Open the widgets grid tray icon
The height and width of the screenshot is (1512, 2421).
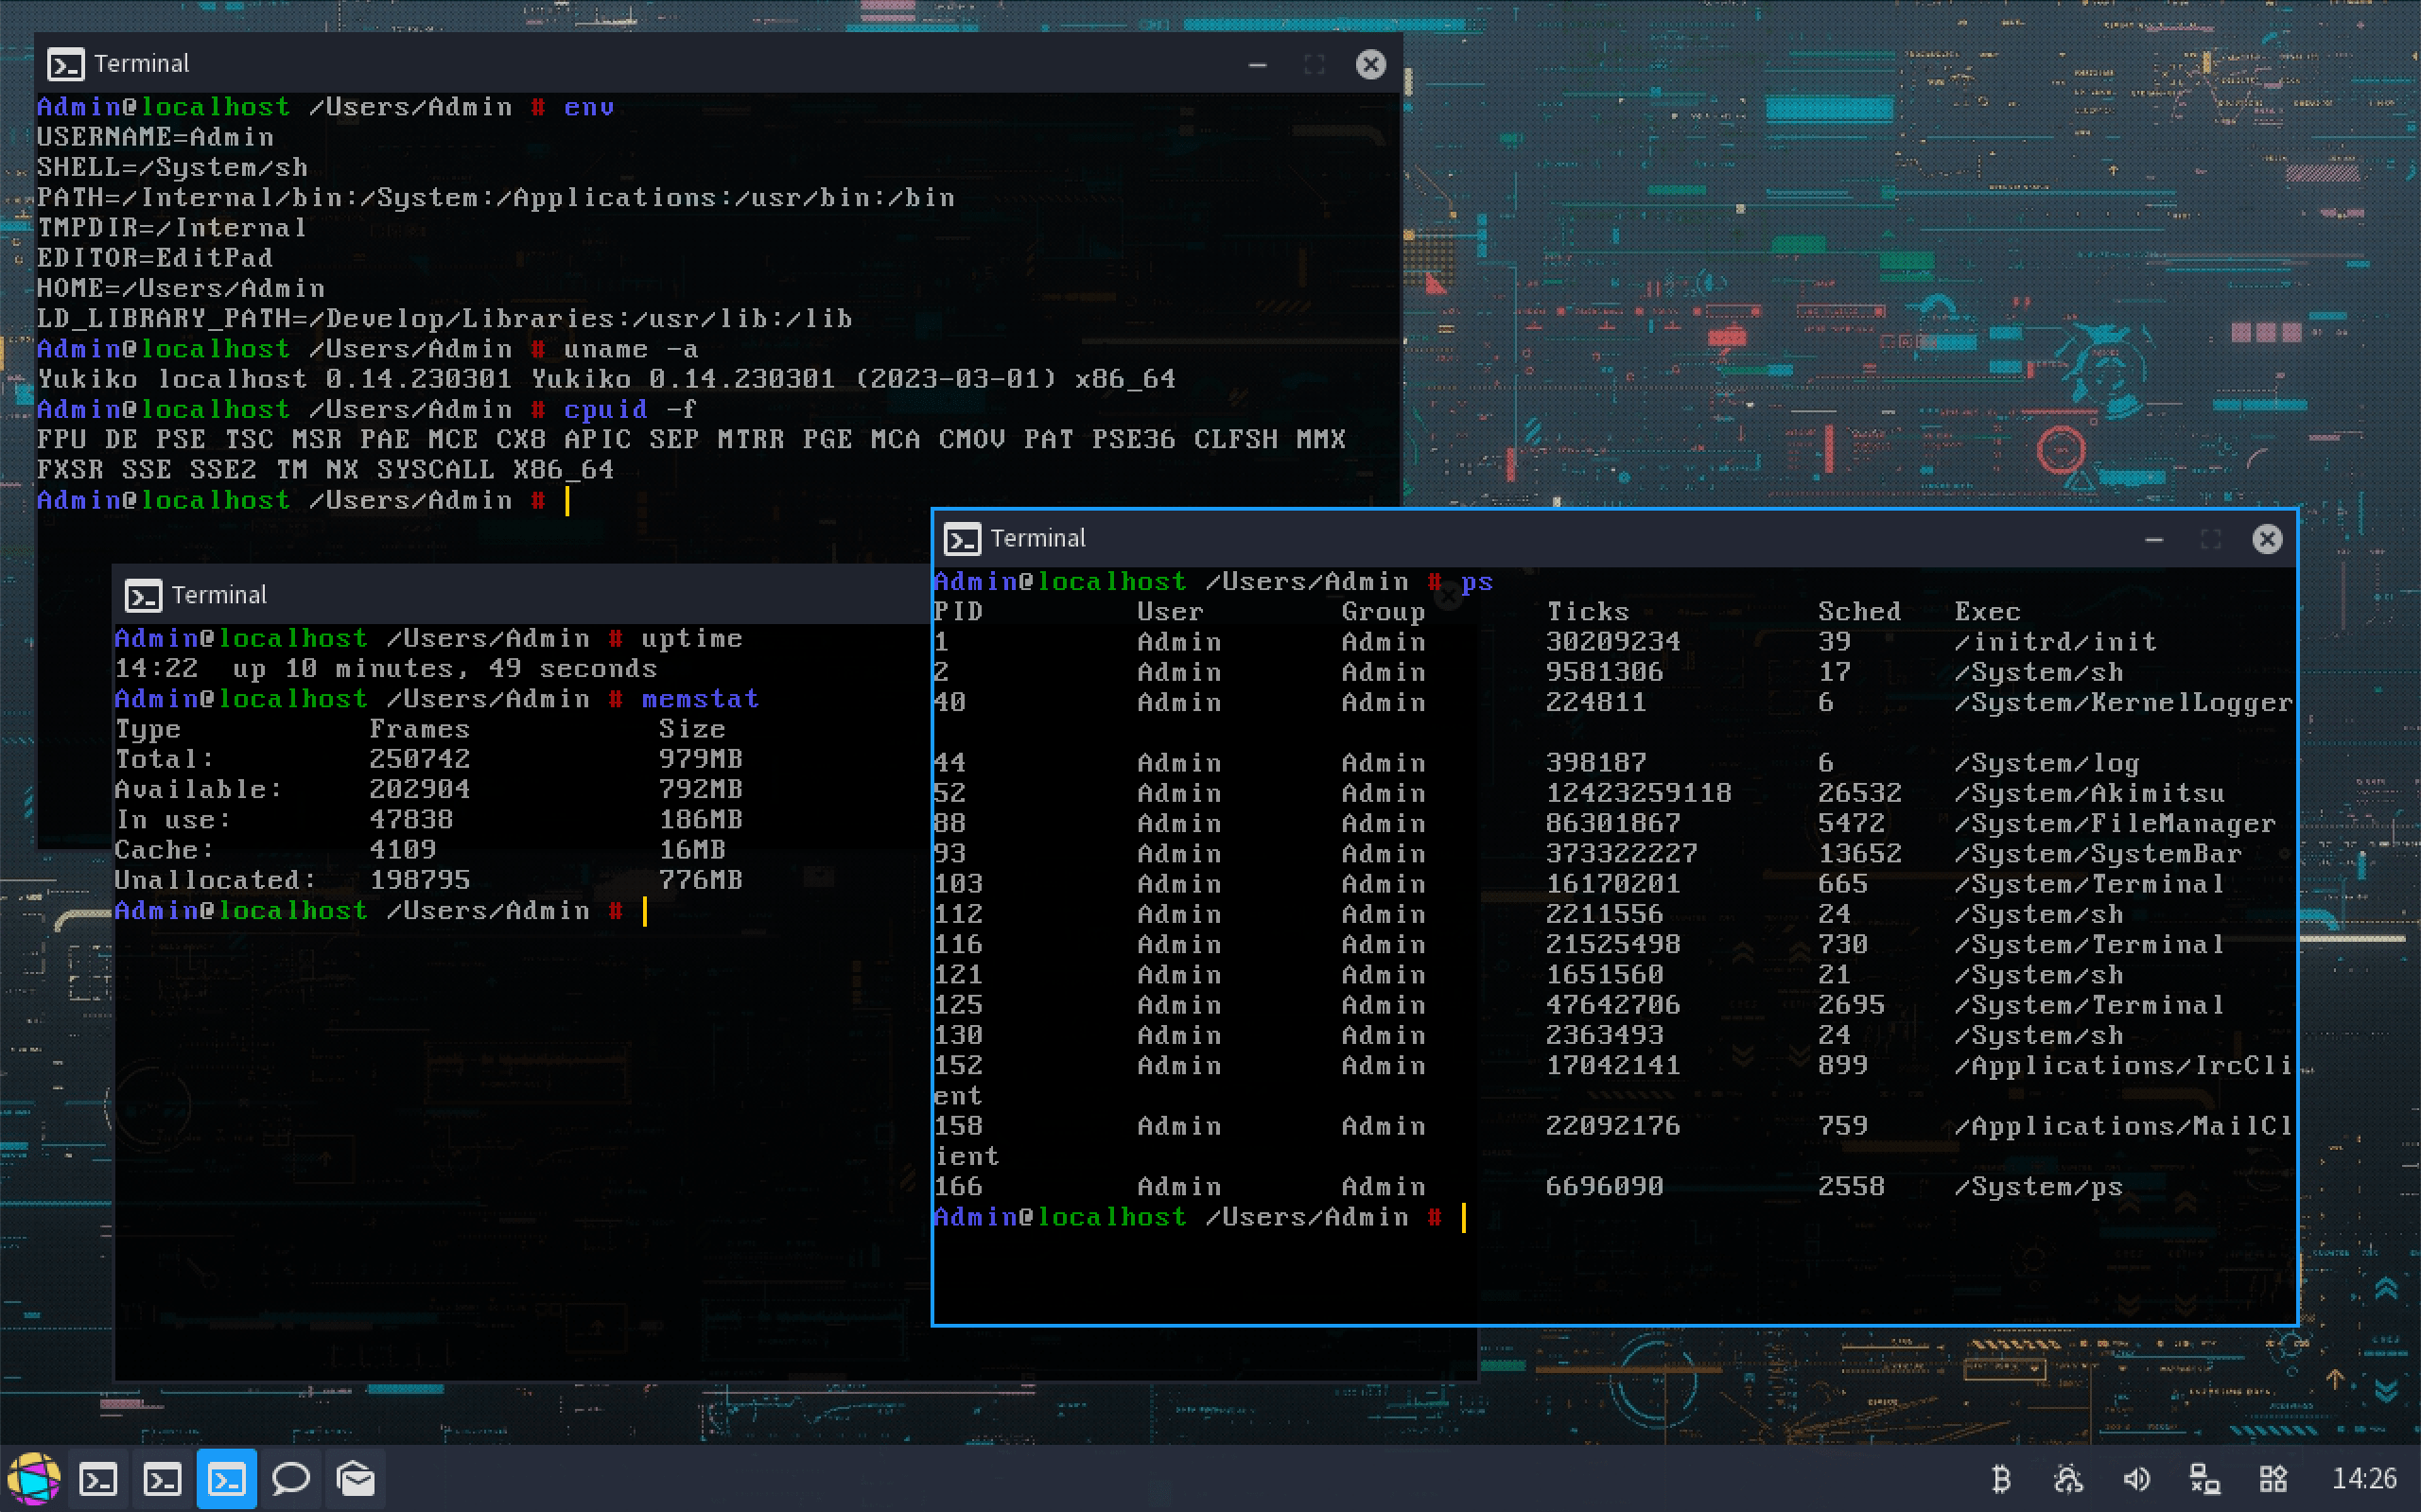tap(2273, 1478)
